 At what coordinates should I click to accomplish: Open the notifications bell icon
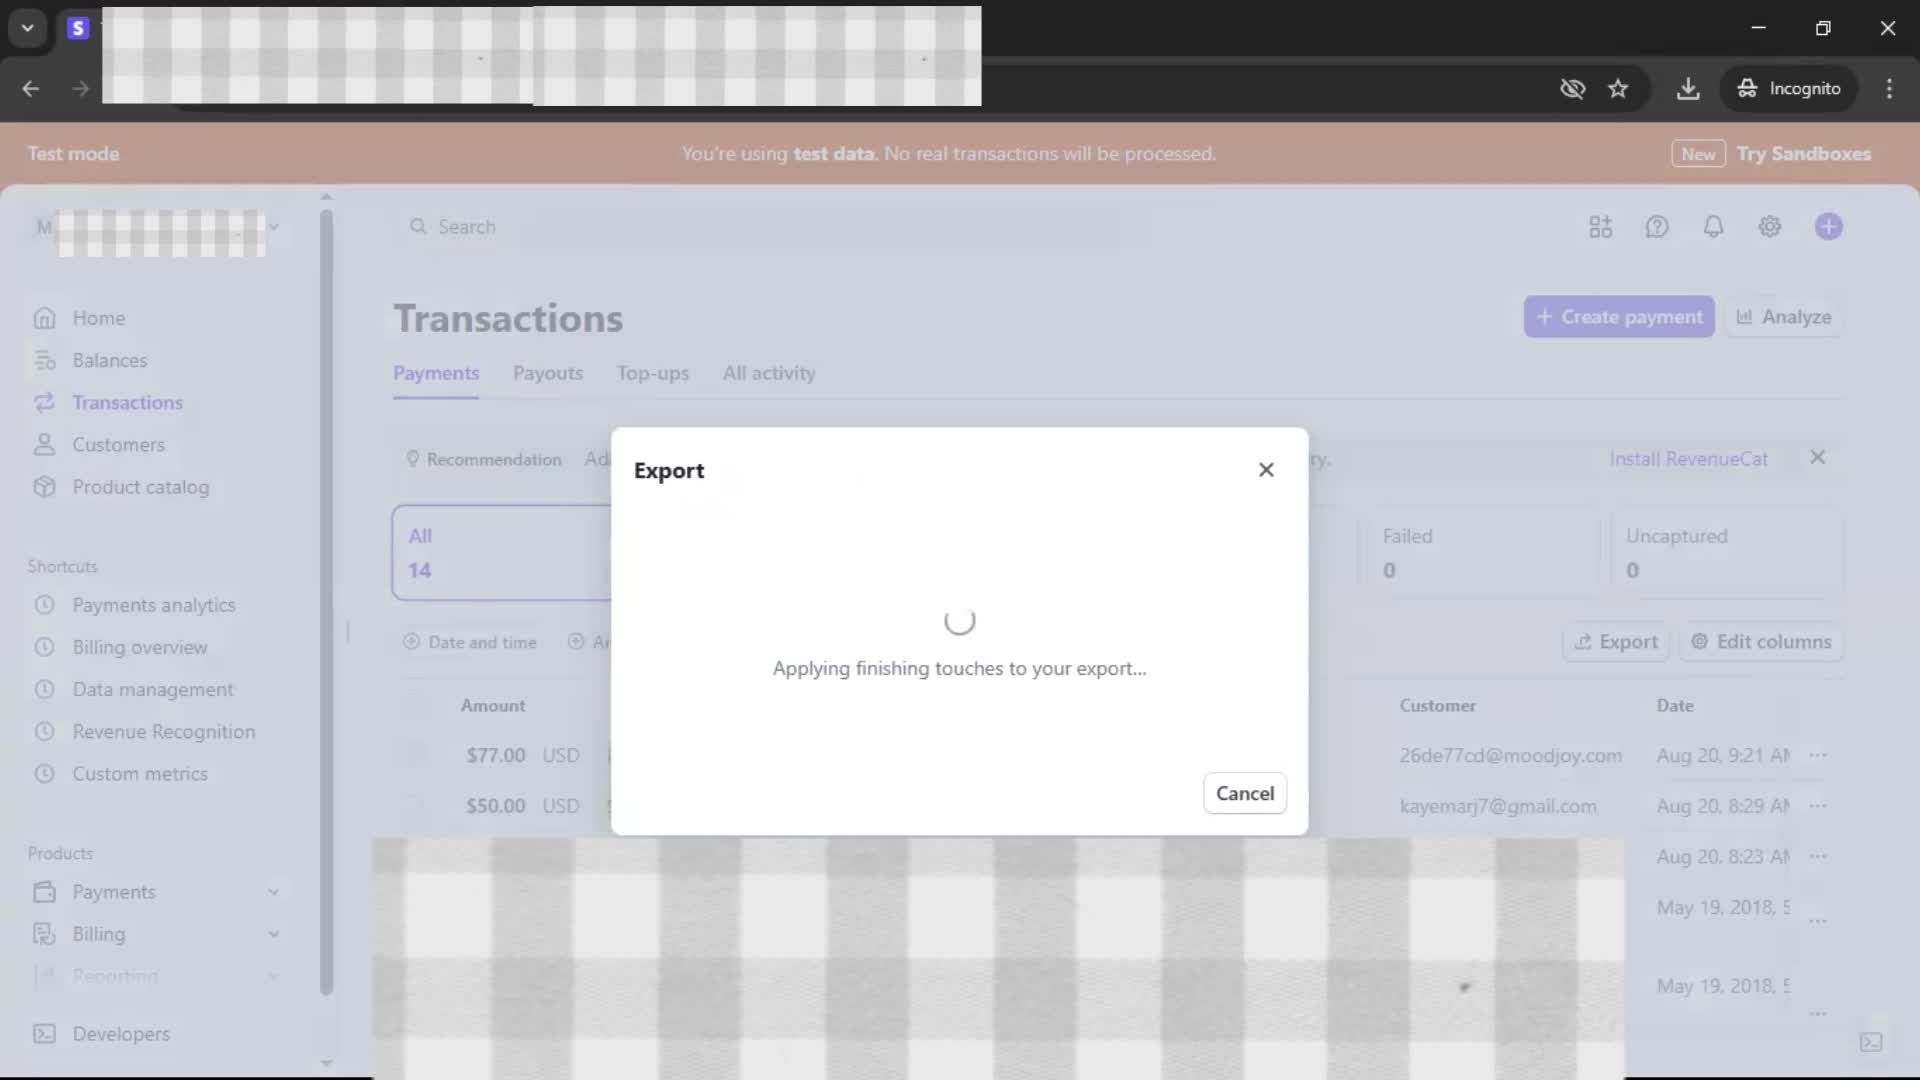1713,227
